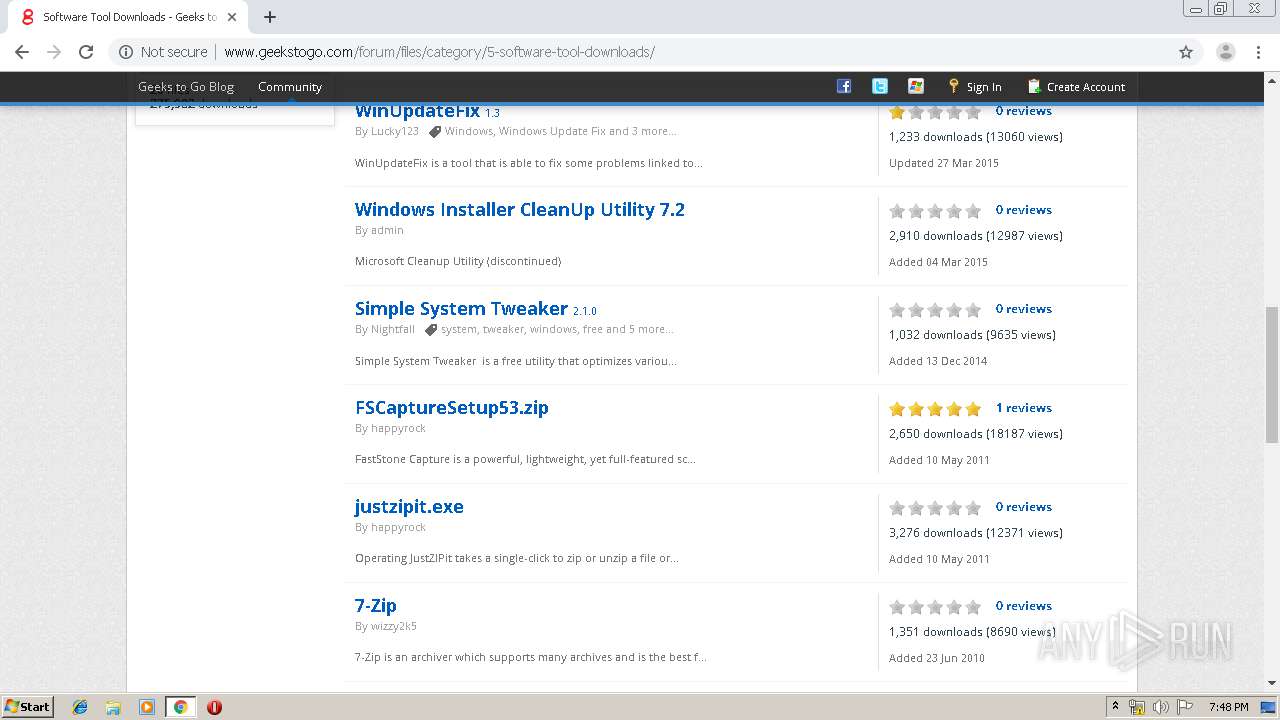Click author wizzy2k5 under 7-Zip
Screen dimensions: 1280x720
click(394, 626)
